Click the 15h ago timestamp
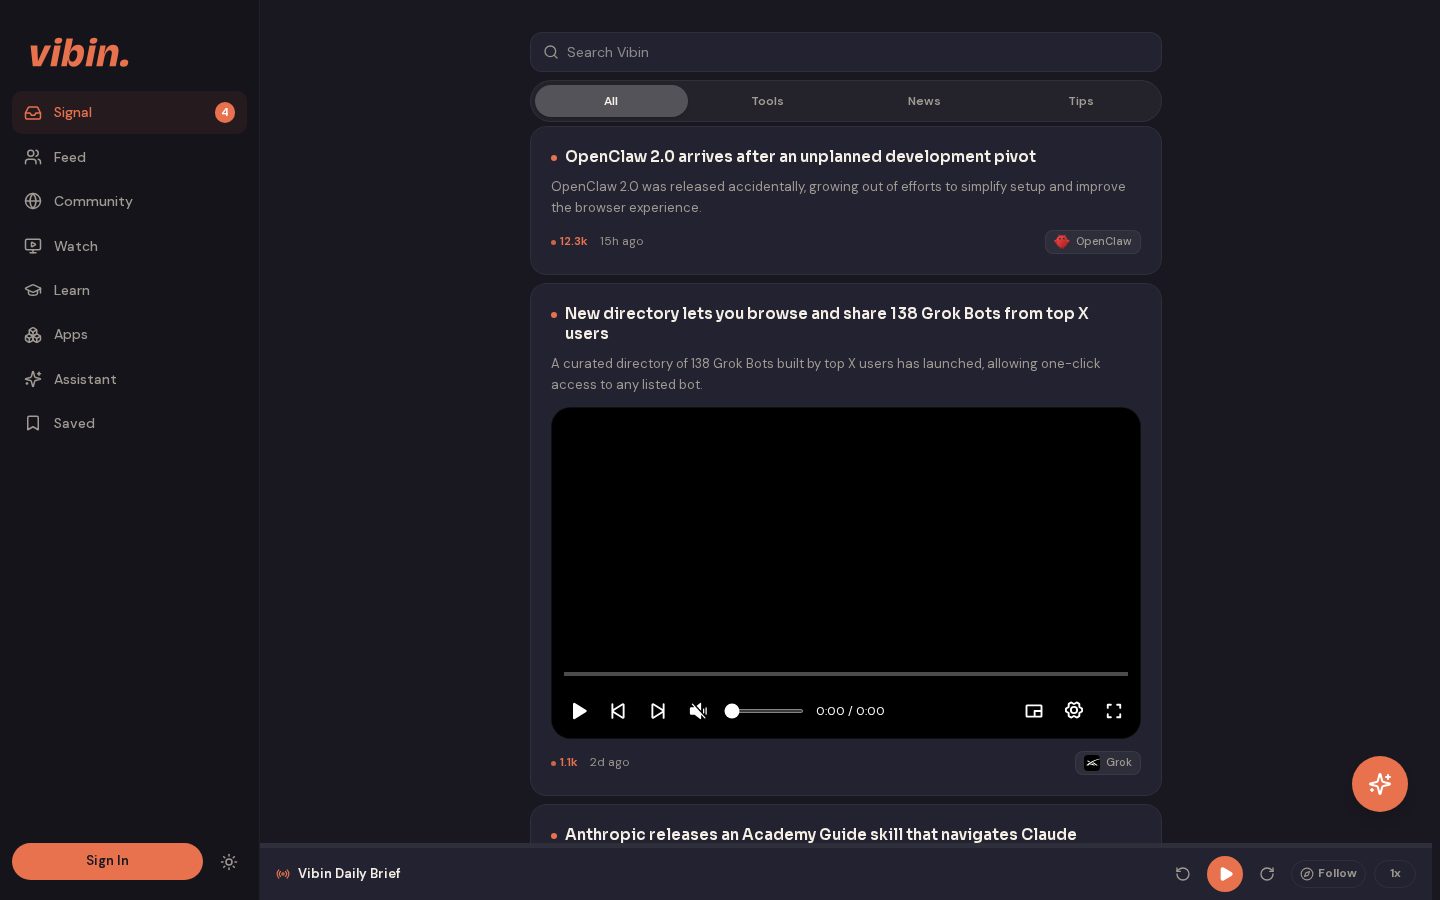 (x=622, y=241)
